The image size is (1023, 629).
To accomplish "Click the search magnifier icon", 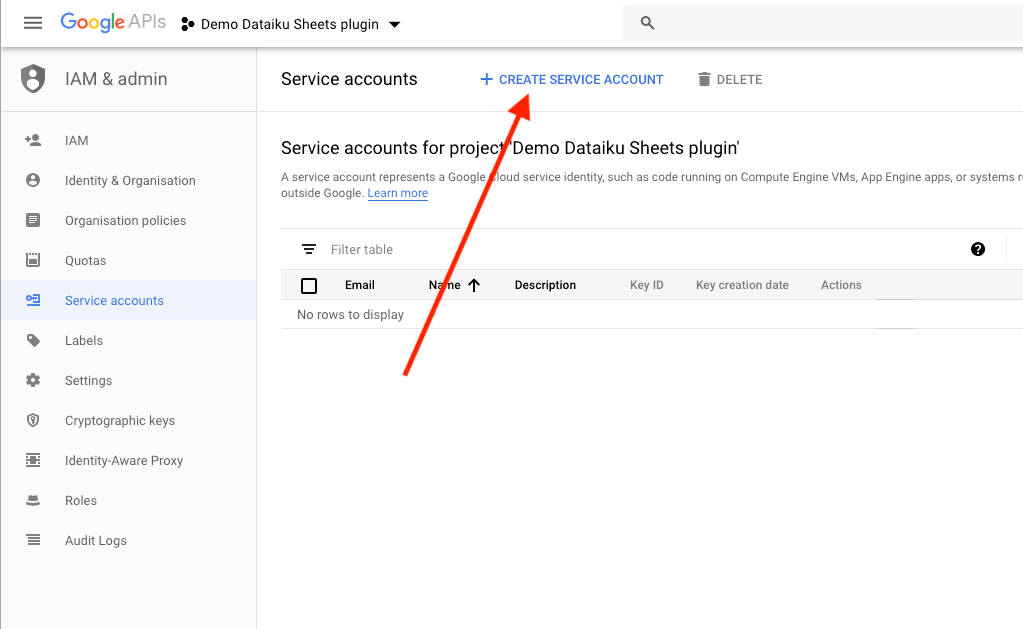I will 647,23.
